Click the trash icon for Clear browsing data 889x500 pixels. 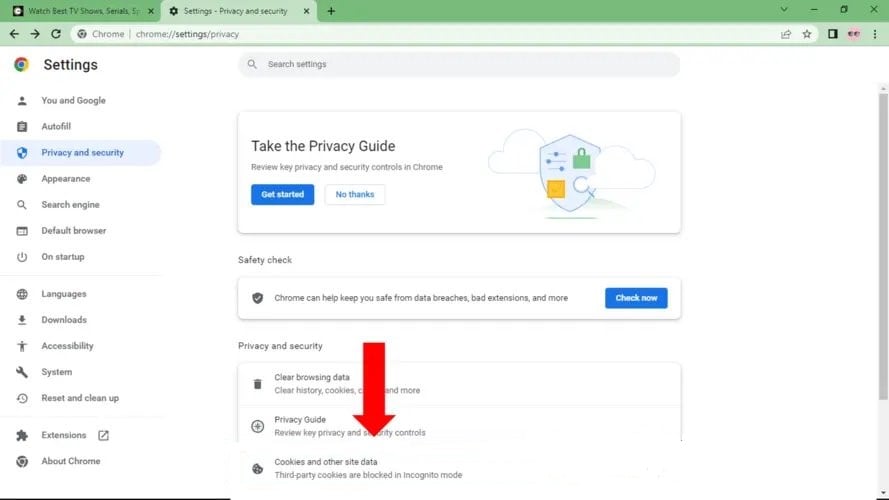tap(257, 384)
